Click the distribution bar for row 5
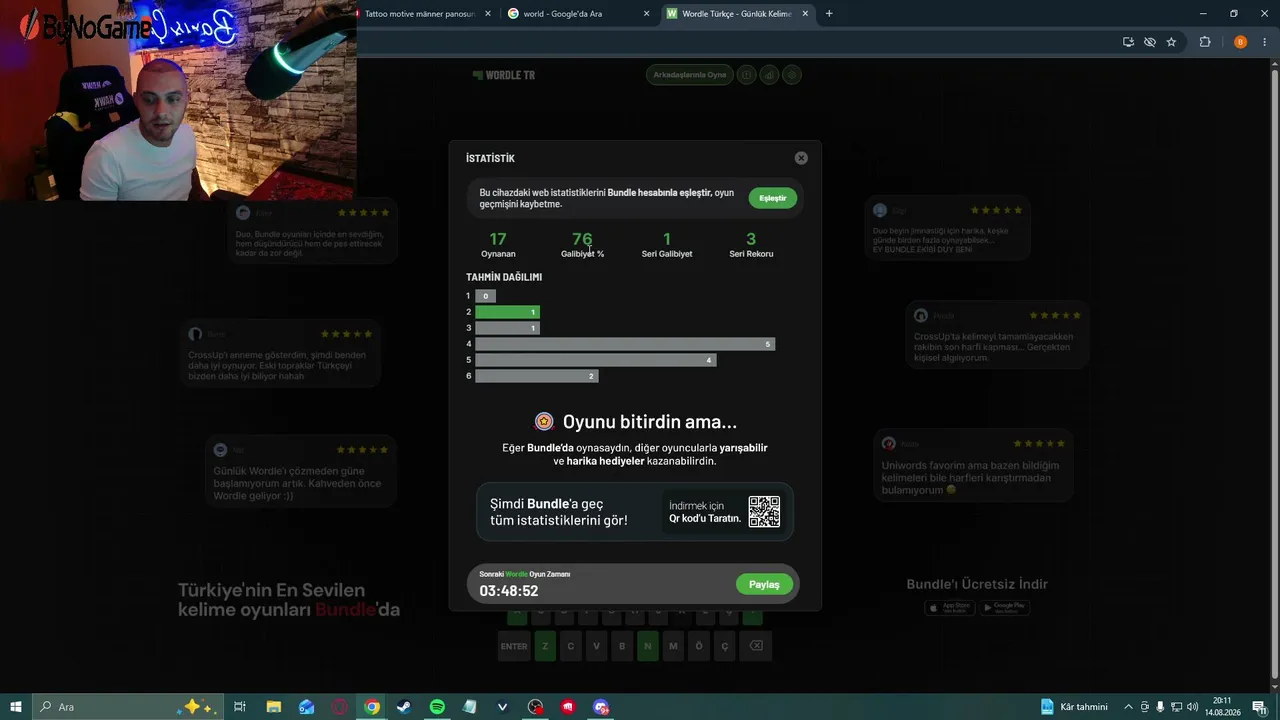 (596, 360)
